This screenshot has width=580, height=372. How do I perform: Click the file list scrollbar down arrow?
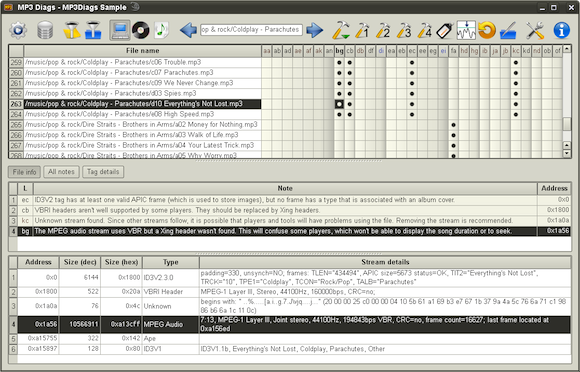[x=567, y=153]
